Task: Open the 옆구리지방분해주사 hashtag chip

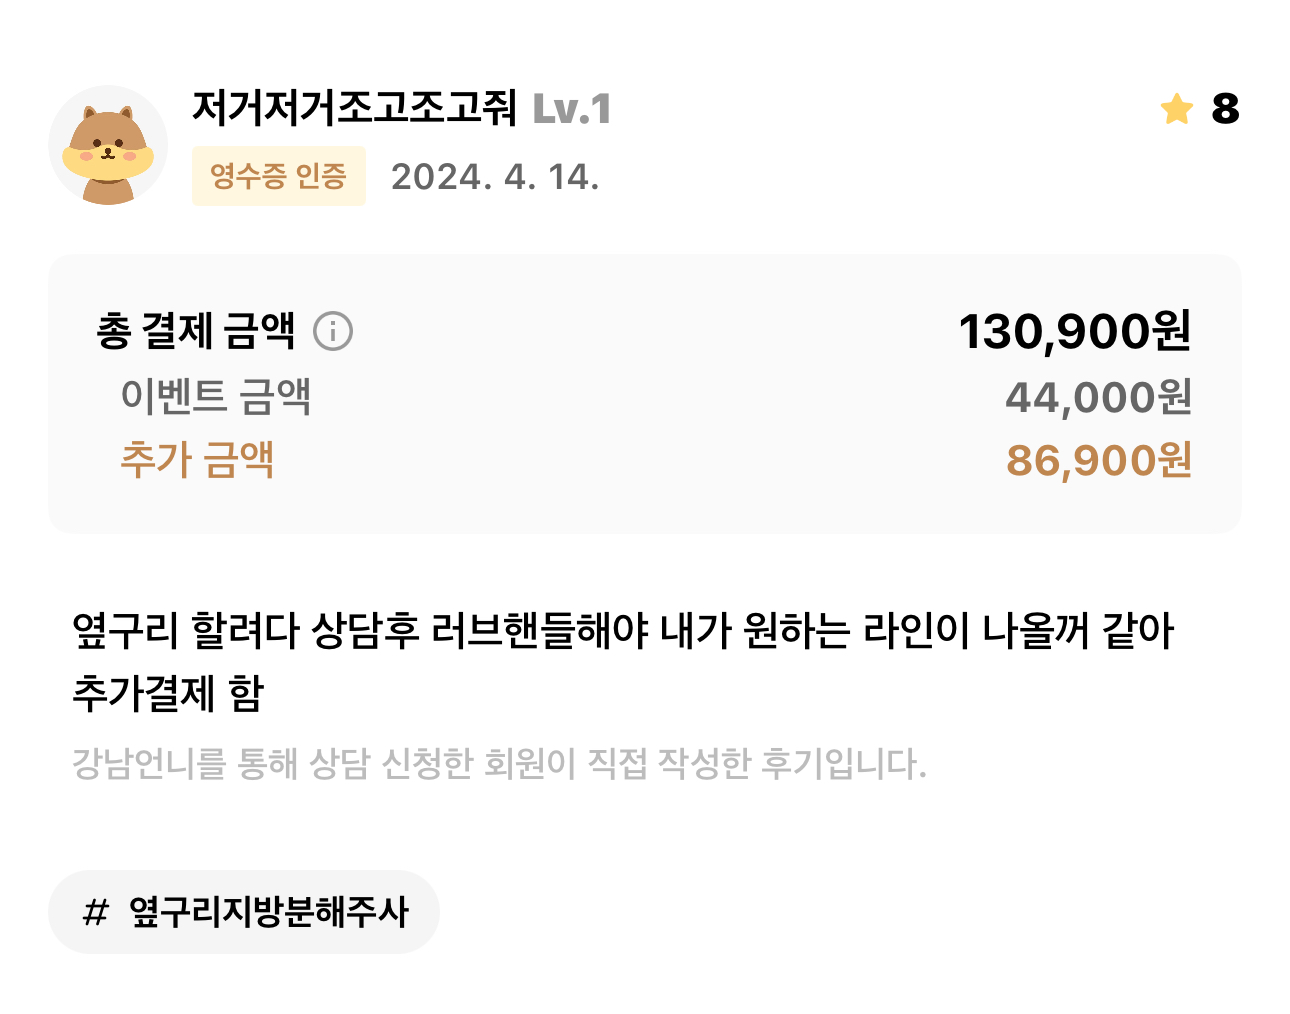Action: pos(244,912)
